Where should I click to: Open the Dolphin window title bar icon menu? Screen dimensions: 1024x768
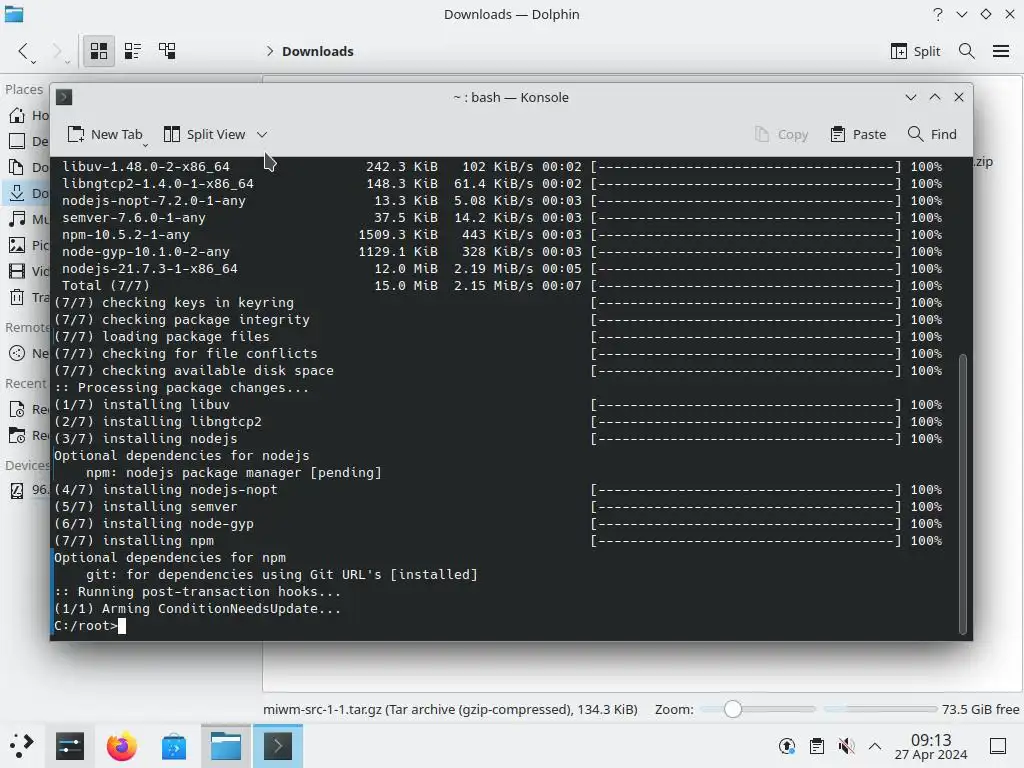[x=14, y=14]
